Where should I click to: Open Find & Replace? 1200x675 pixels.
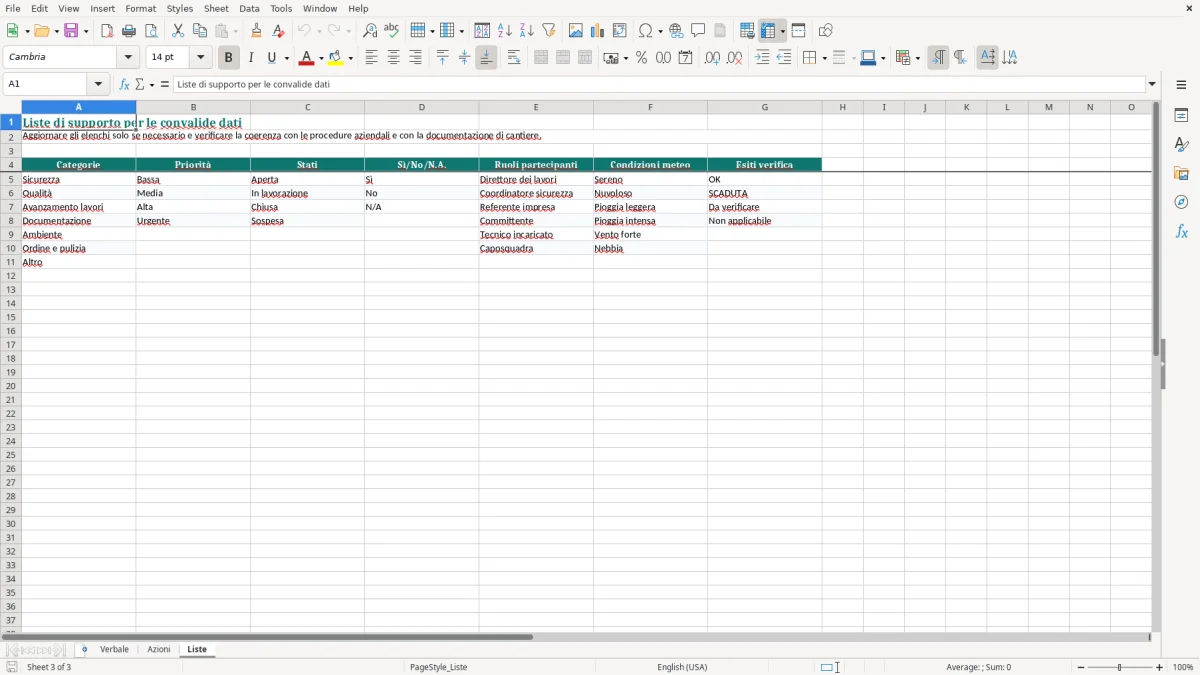[x=370, y=31]
